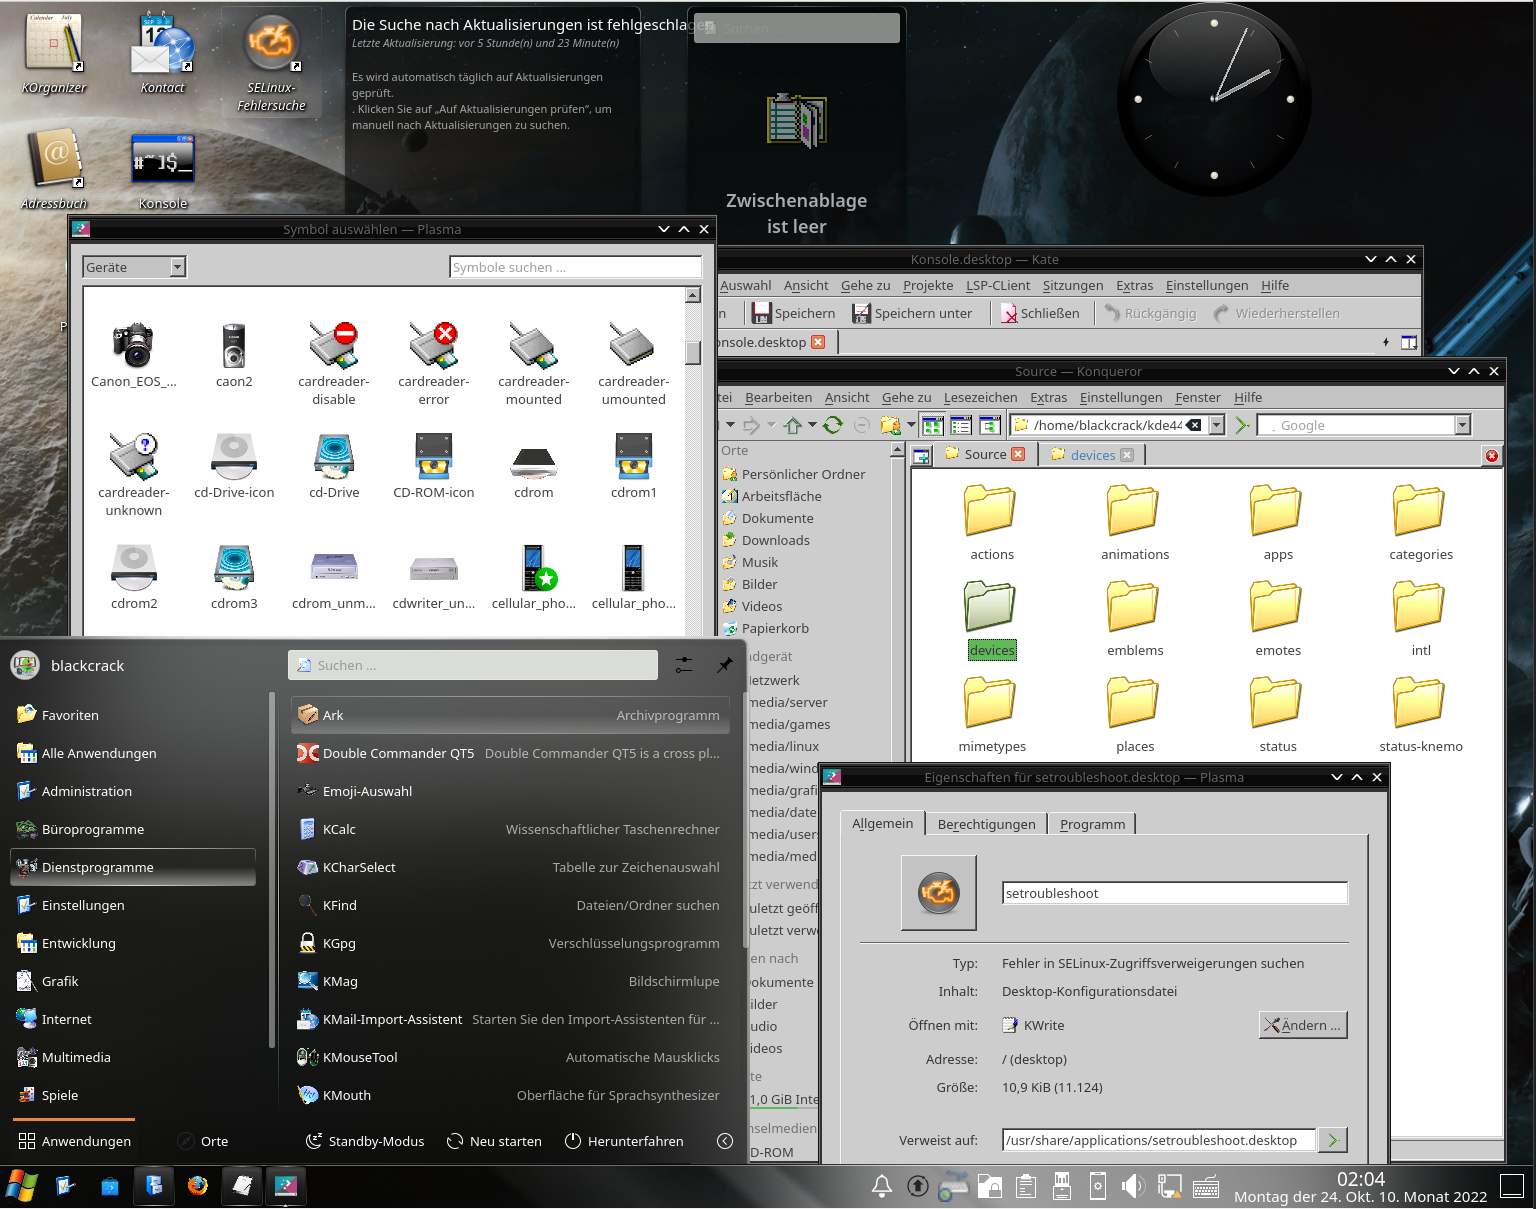
Task: Open the search engine dropdown next to Google field
Action: pyautogui.click(x=1462, y=424)
